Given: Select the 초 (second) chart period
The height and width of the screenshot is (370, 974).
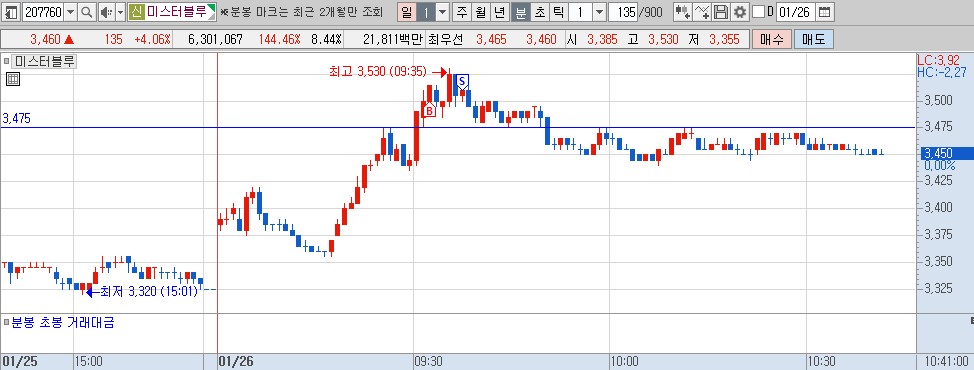Looking at the screenshot, I should [x=539, y=11].
